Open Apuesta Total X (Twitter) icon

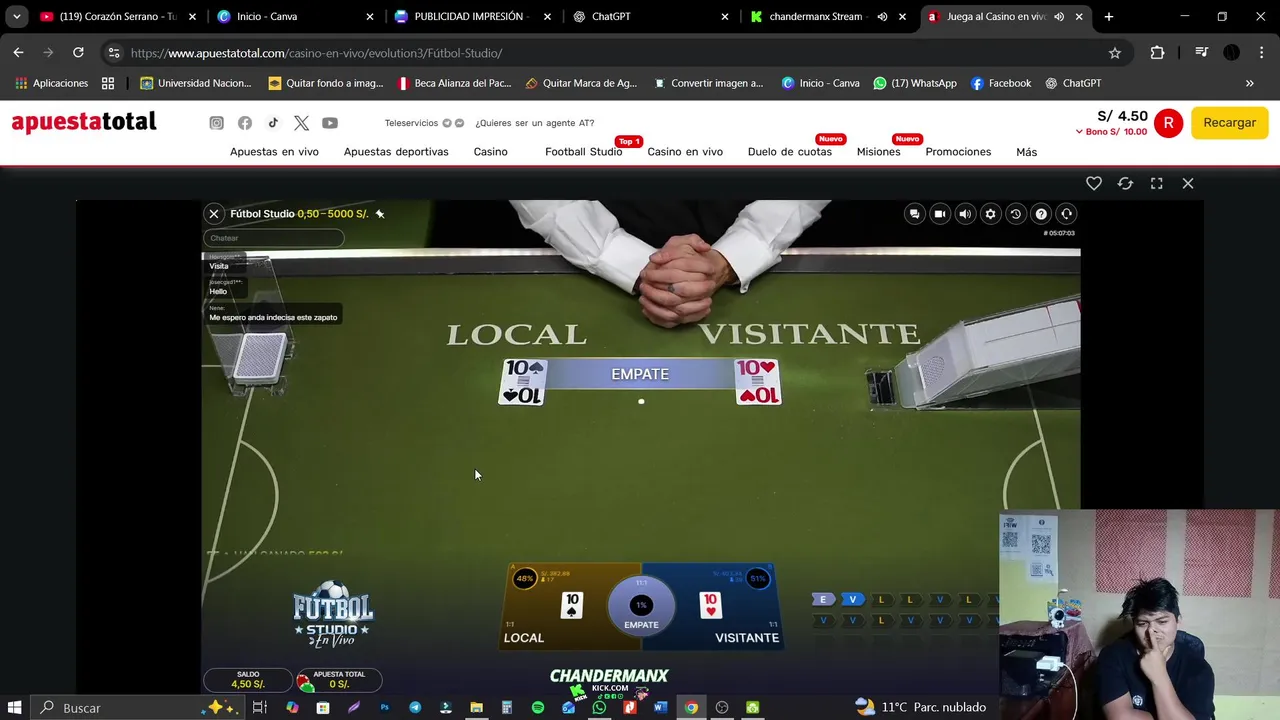coord(301,123)
